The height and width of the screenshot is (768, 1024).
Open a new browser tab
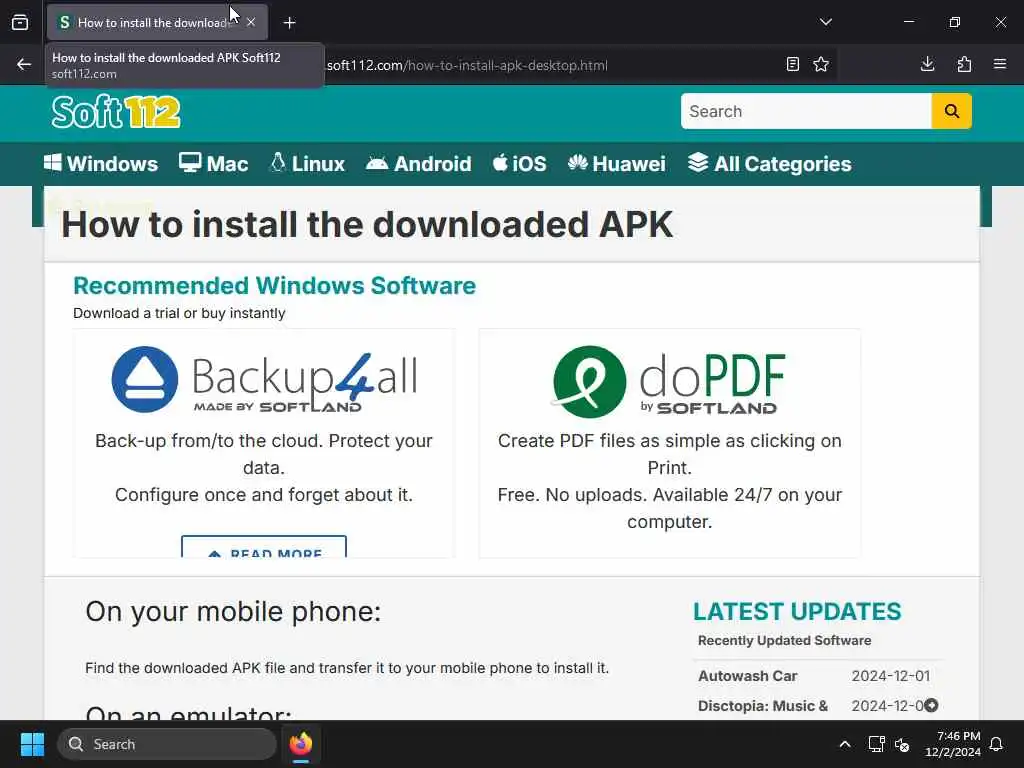pos(289,23)
